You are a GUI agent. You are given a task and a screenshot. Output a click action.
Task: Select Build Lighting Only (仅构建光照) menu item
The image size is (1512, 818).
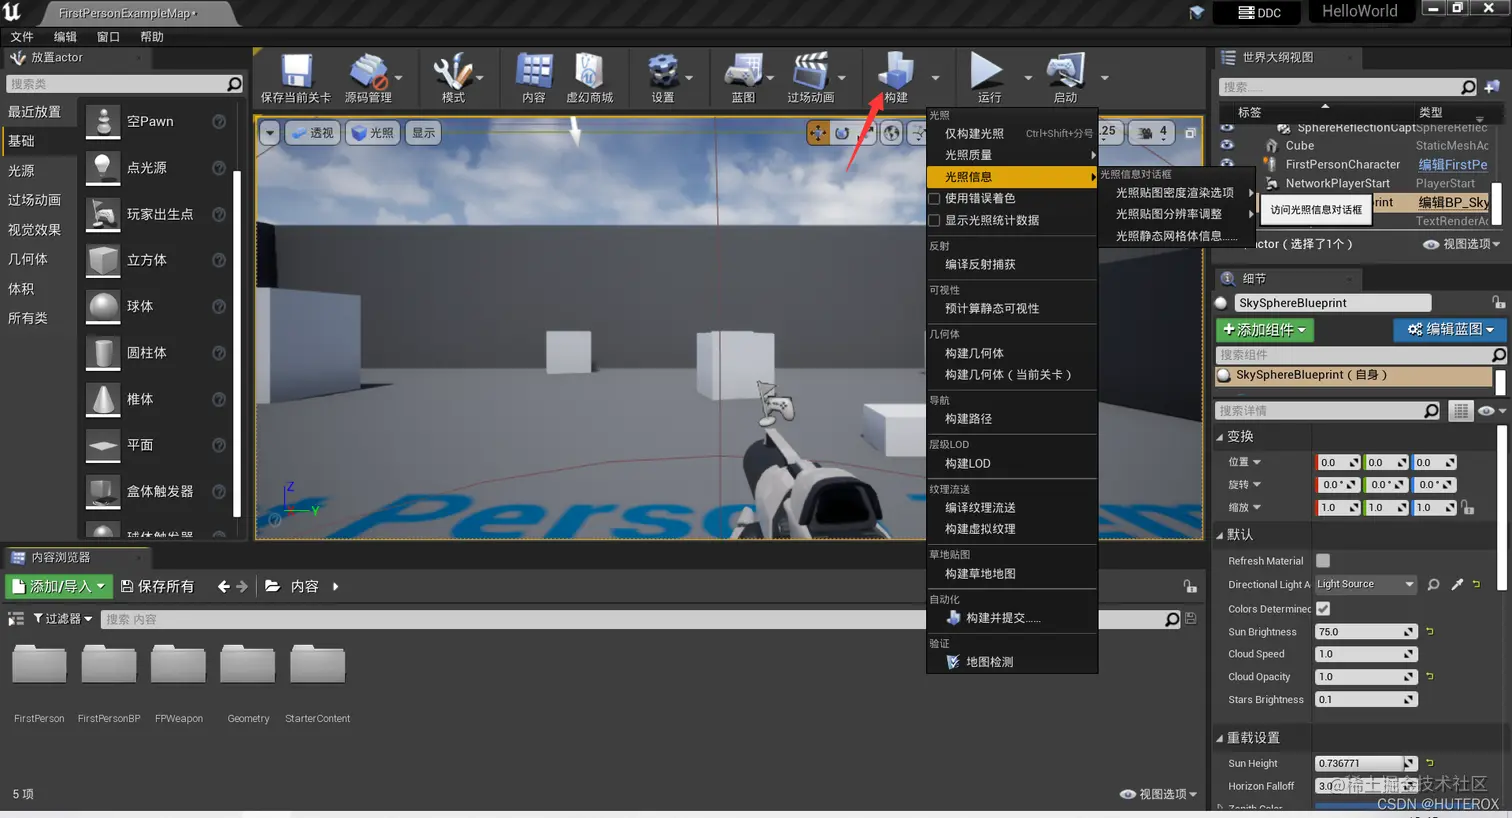tap(1012, 133)
